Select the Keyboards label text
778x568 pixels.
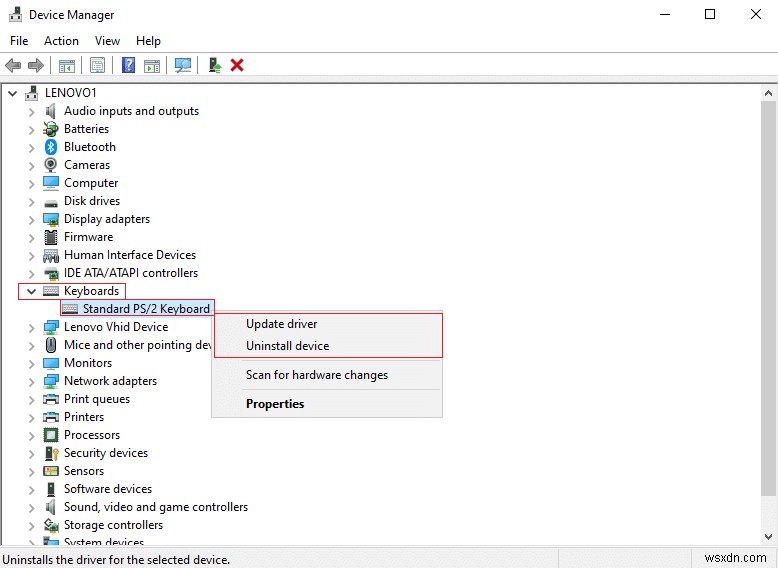click(x=91, y=291)
